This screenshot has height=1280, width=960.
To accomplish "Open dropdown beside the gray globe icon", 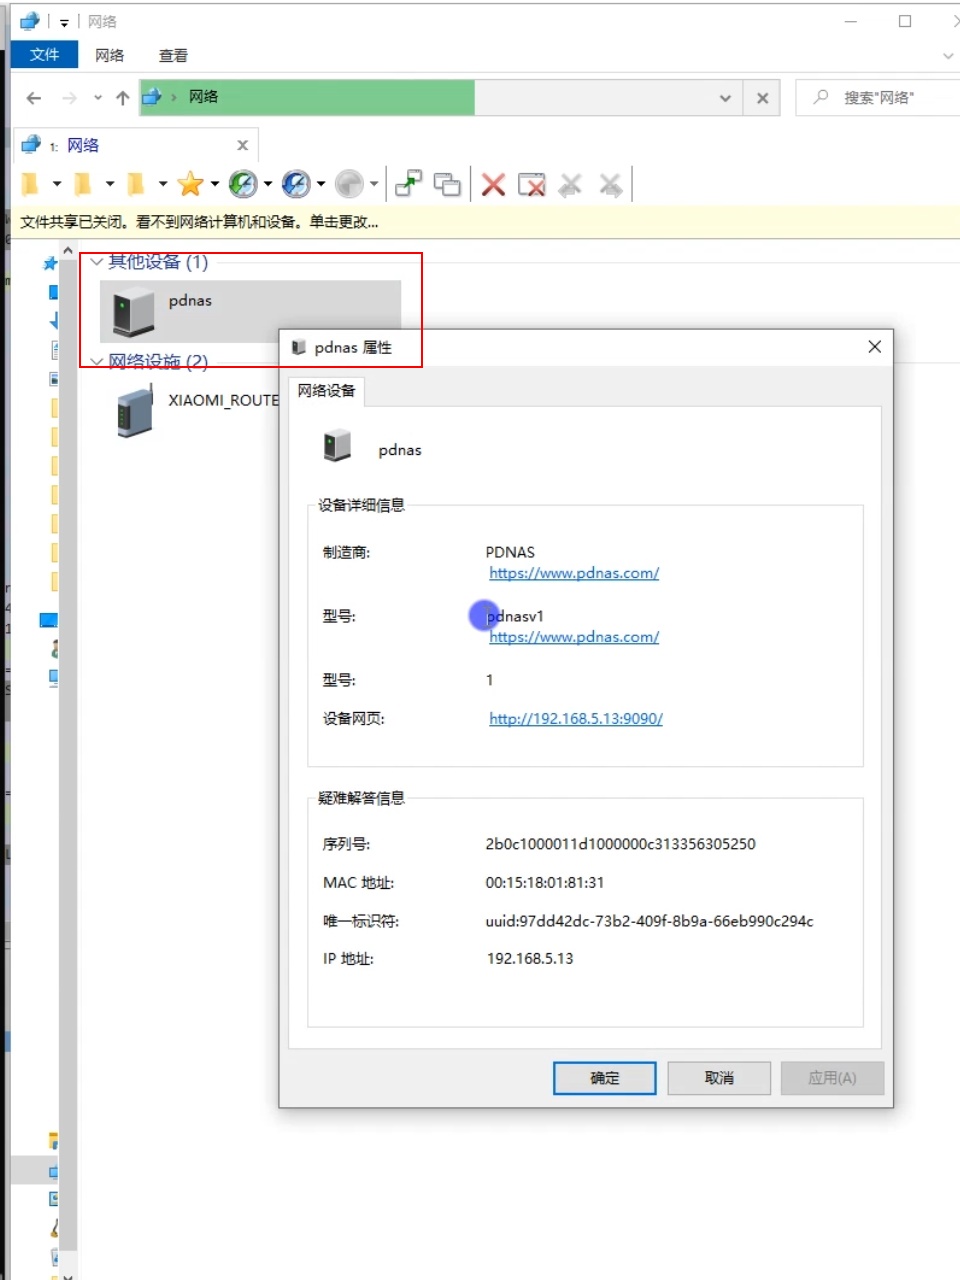I will [374, 184].
